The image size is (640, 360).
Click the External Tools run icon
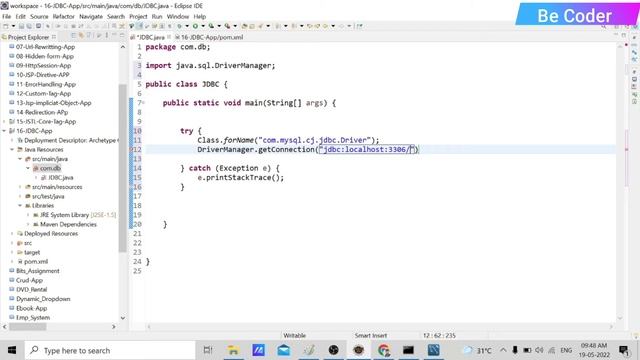[227, 26]
